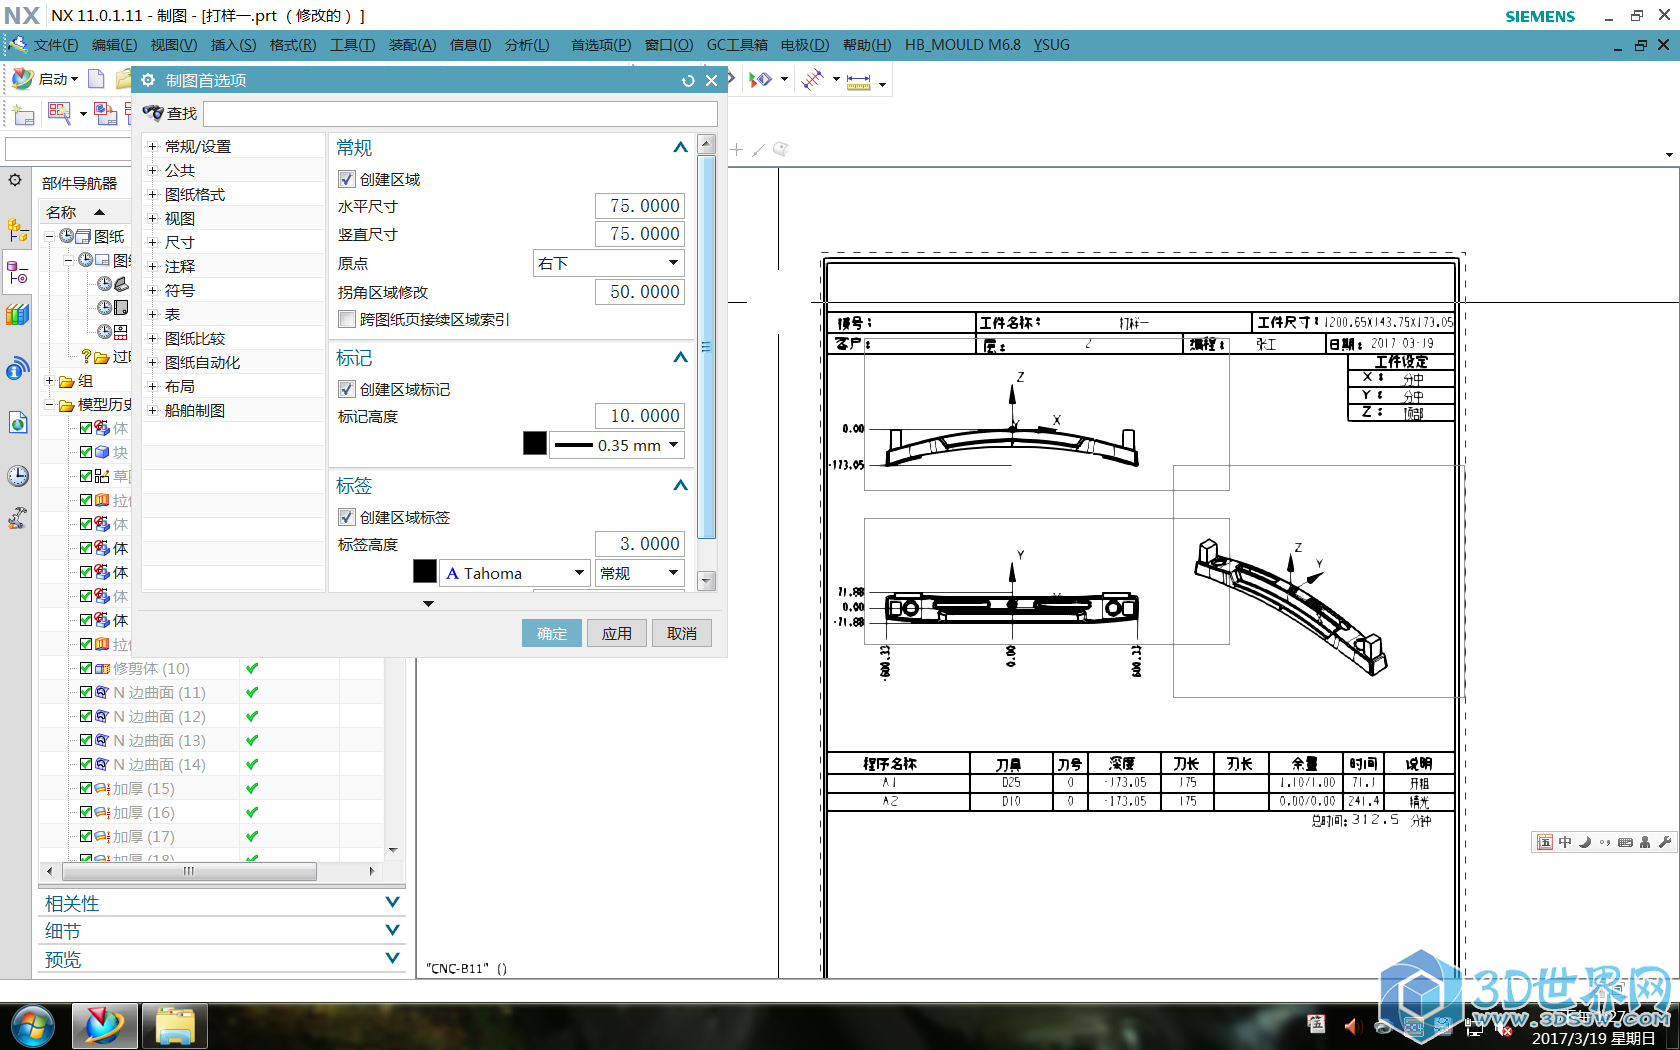Open the web browser sidebar icon
1680x1050 pixels.
pyautogui.click(x=17, y=422)
